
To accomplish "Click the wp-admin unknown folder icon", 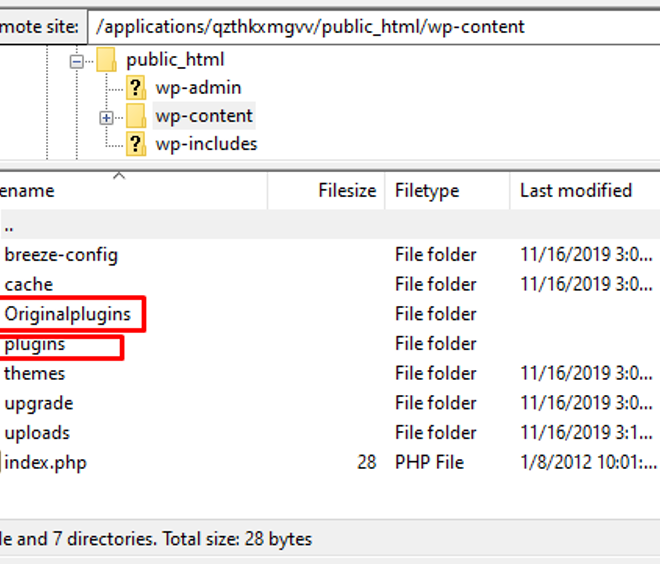I will pyautogui.click(x=136, y=88).
